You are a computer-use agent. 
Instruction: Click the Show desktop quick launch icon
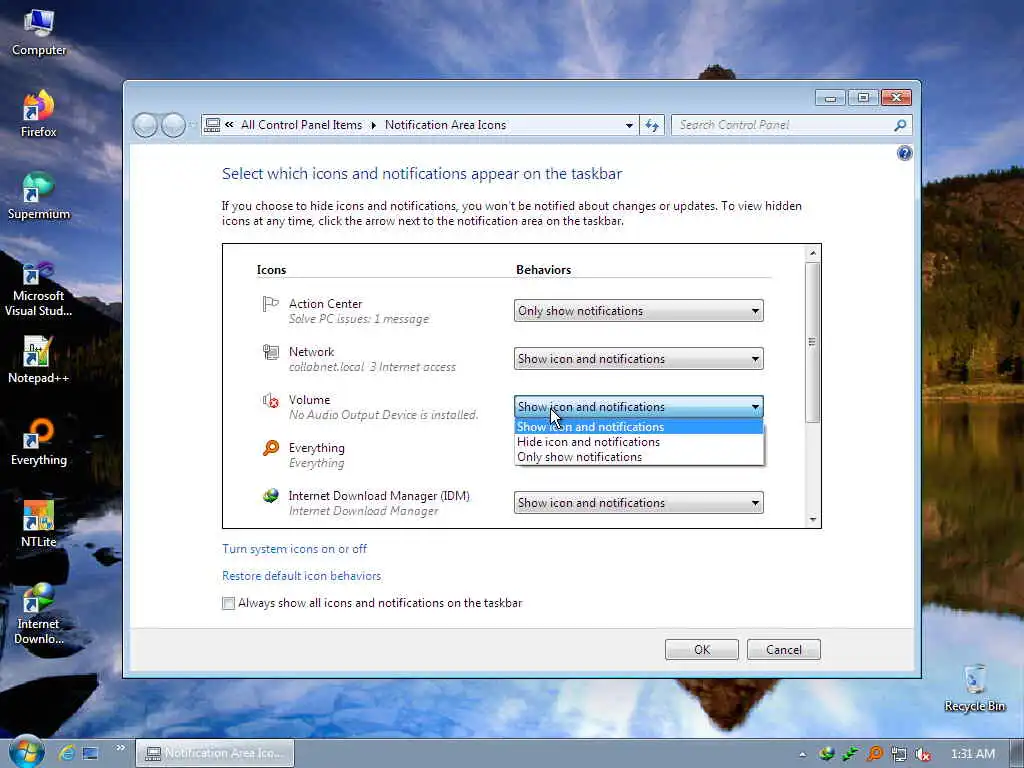tap(90, 753)
